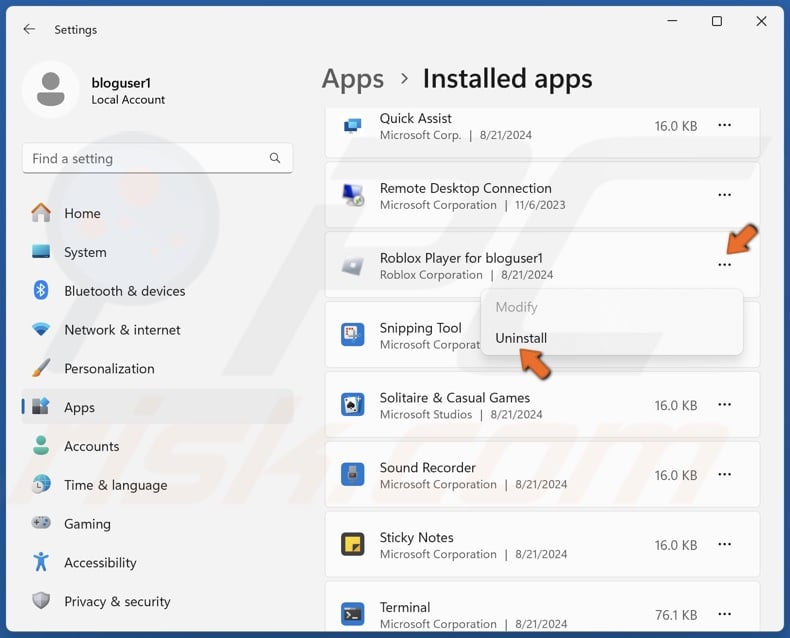
Task: Click the Settings back arrow
Action: (29, 29)
